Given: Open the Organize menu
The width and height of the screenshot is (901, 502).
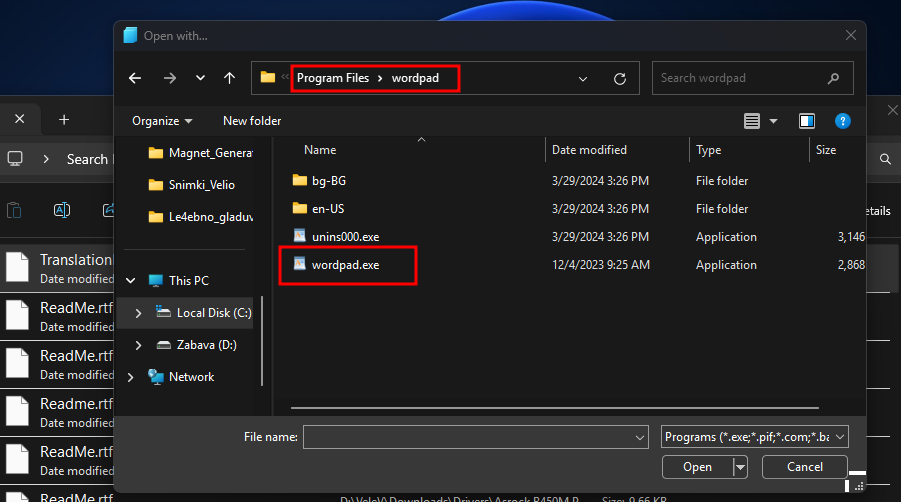Looking at the screenshot, I should (x=162, y=121).
